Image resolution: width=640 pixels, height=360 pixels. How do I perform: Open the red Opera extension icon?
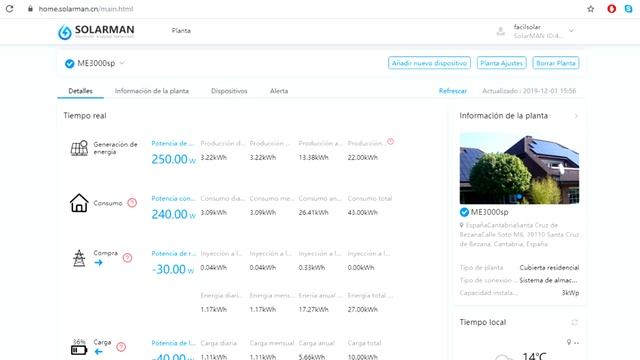tap(611, 9)
